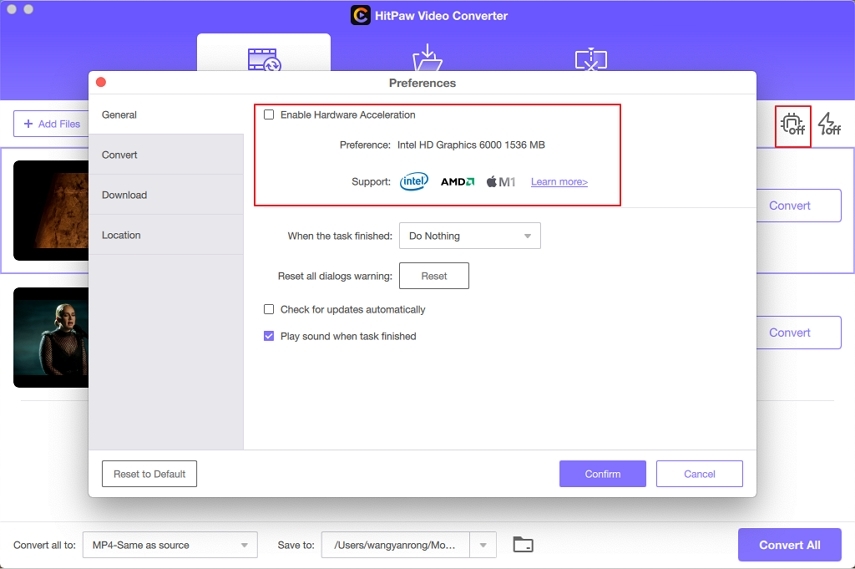Open the save folder icon

pos(523,544)
